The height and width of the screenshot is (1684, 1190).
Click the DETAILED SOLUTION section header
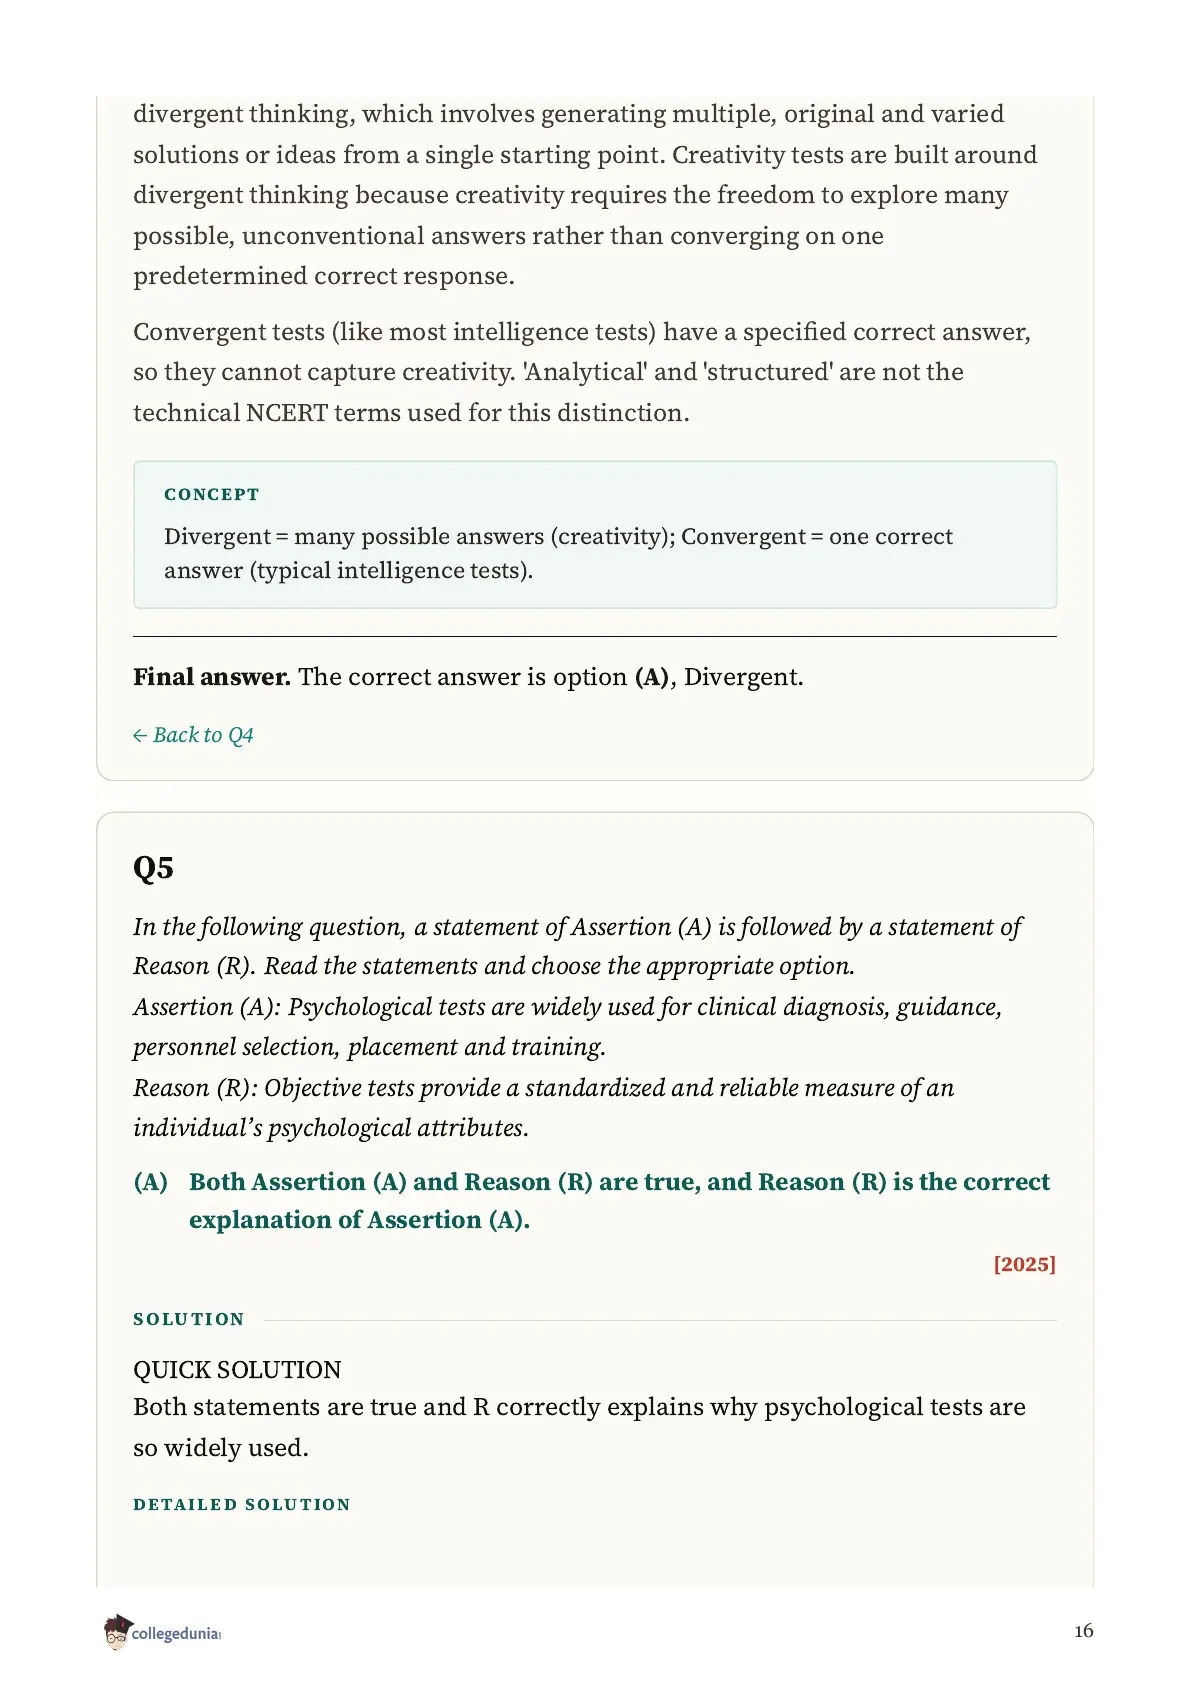[242, 1504]
